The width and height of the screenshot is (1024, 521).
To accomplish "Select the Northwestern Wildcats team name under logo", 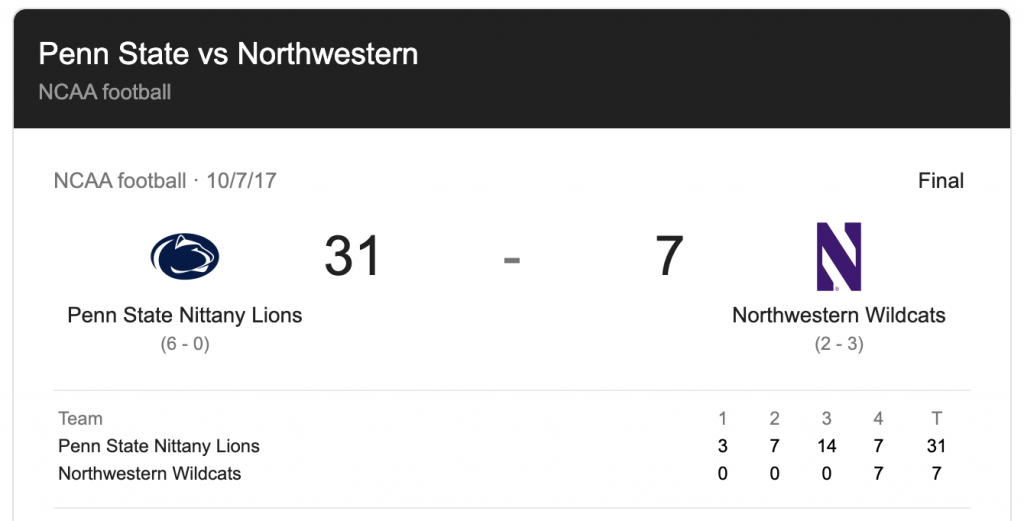I will tap(839, 315).
